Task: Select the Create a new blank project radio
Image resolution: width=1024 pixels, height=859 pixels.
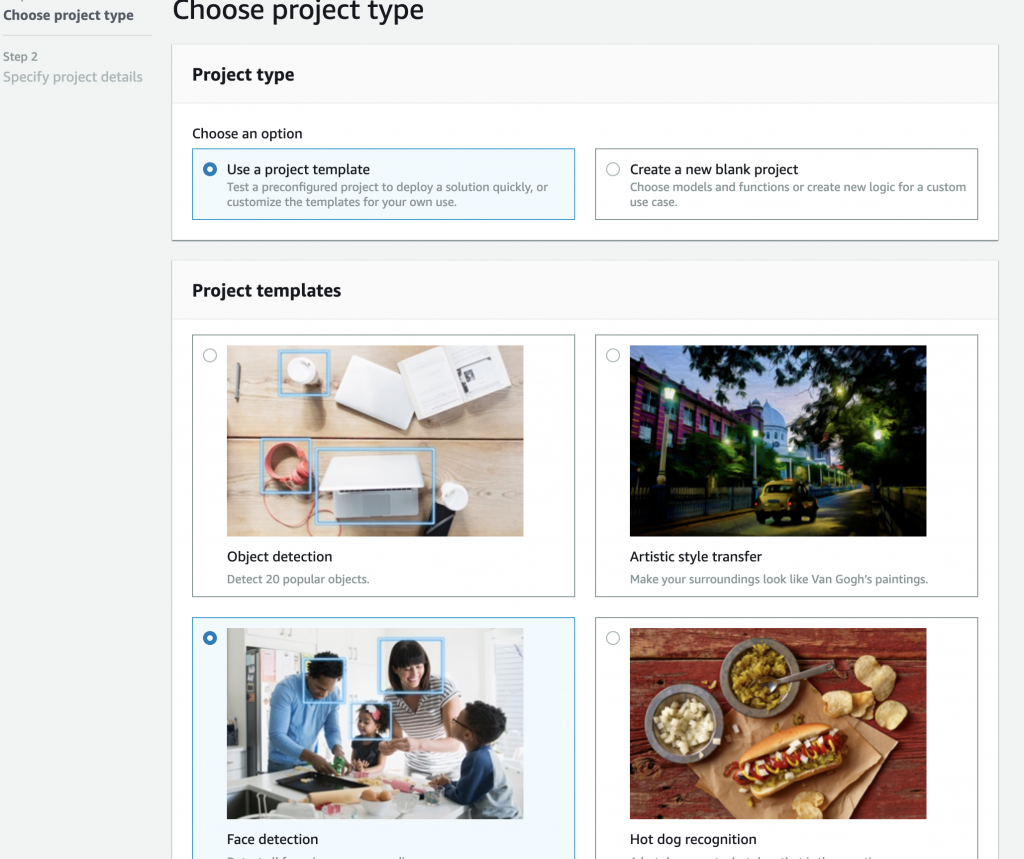Action: pyautogui.click(x=613, y=169)
